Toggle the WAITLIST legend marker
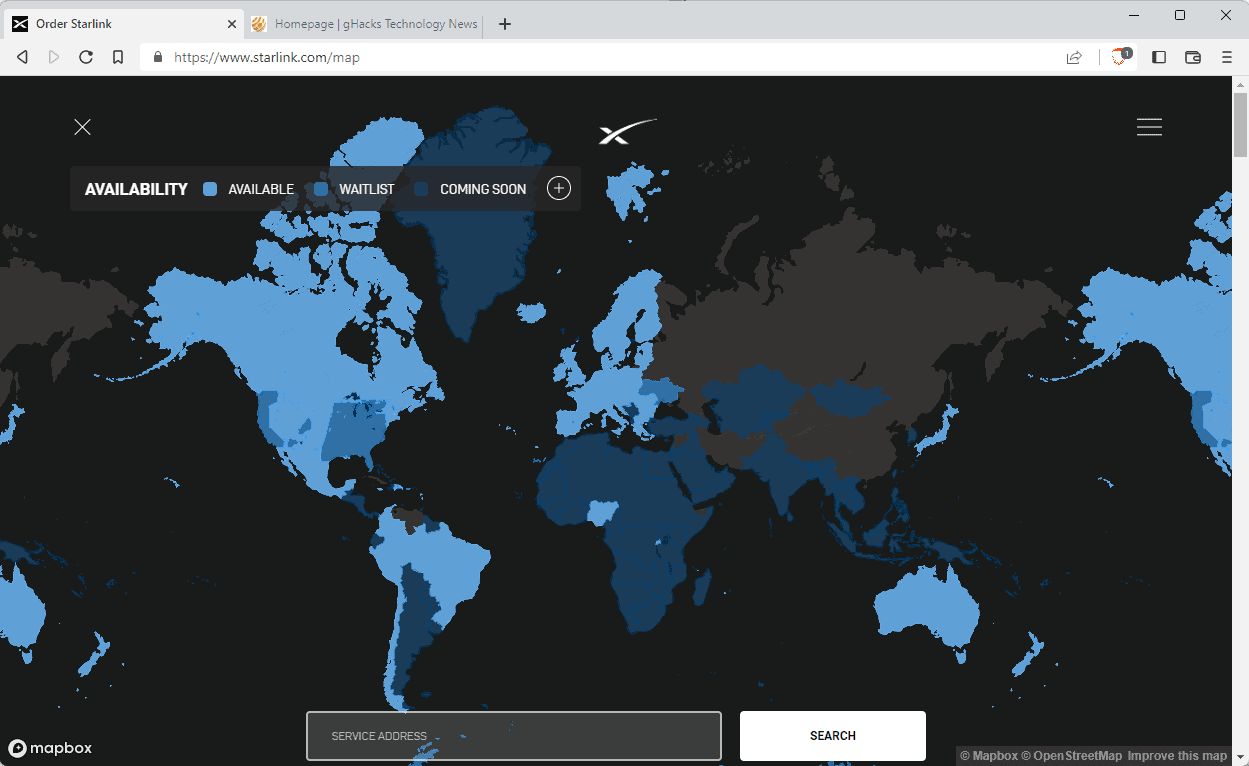The width and height of the screenshot is (1249, 766). click(320, 188)
